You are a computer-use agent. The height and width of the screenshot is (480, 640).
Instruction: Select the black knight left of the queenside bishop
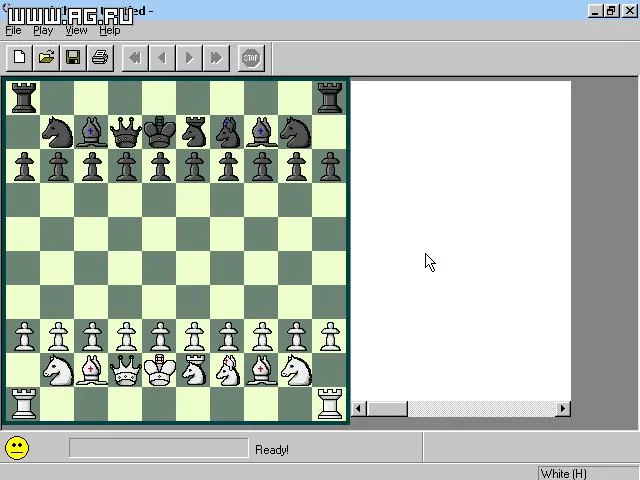coord(58,132)
